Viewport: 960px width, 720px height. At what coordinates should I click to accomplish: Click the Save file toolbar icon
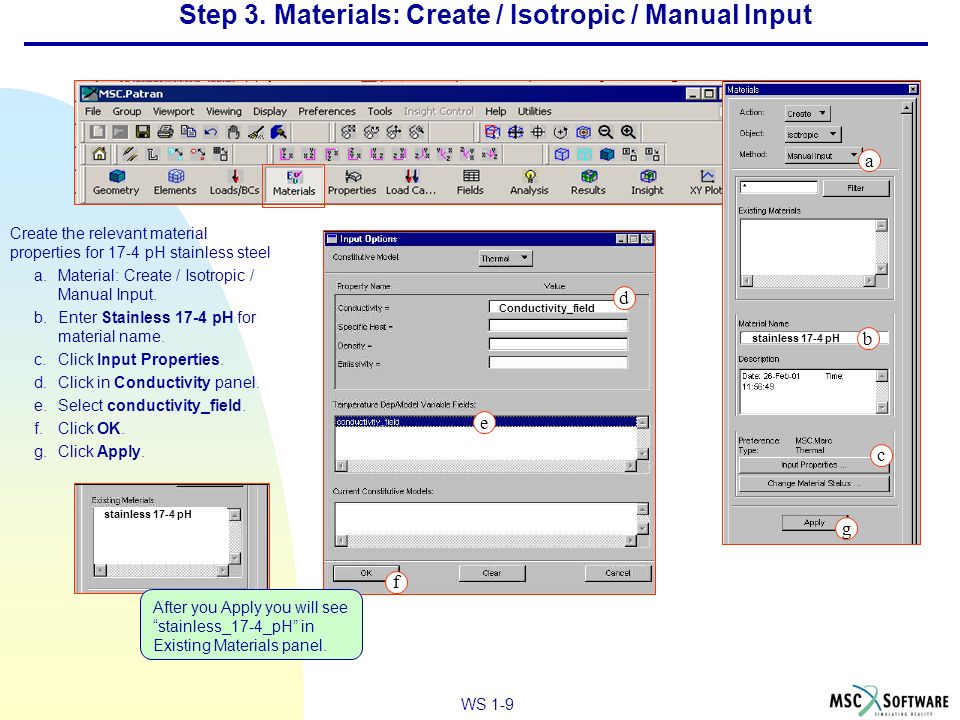point(143,132)
